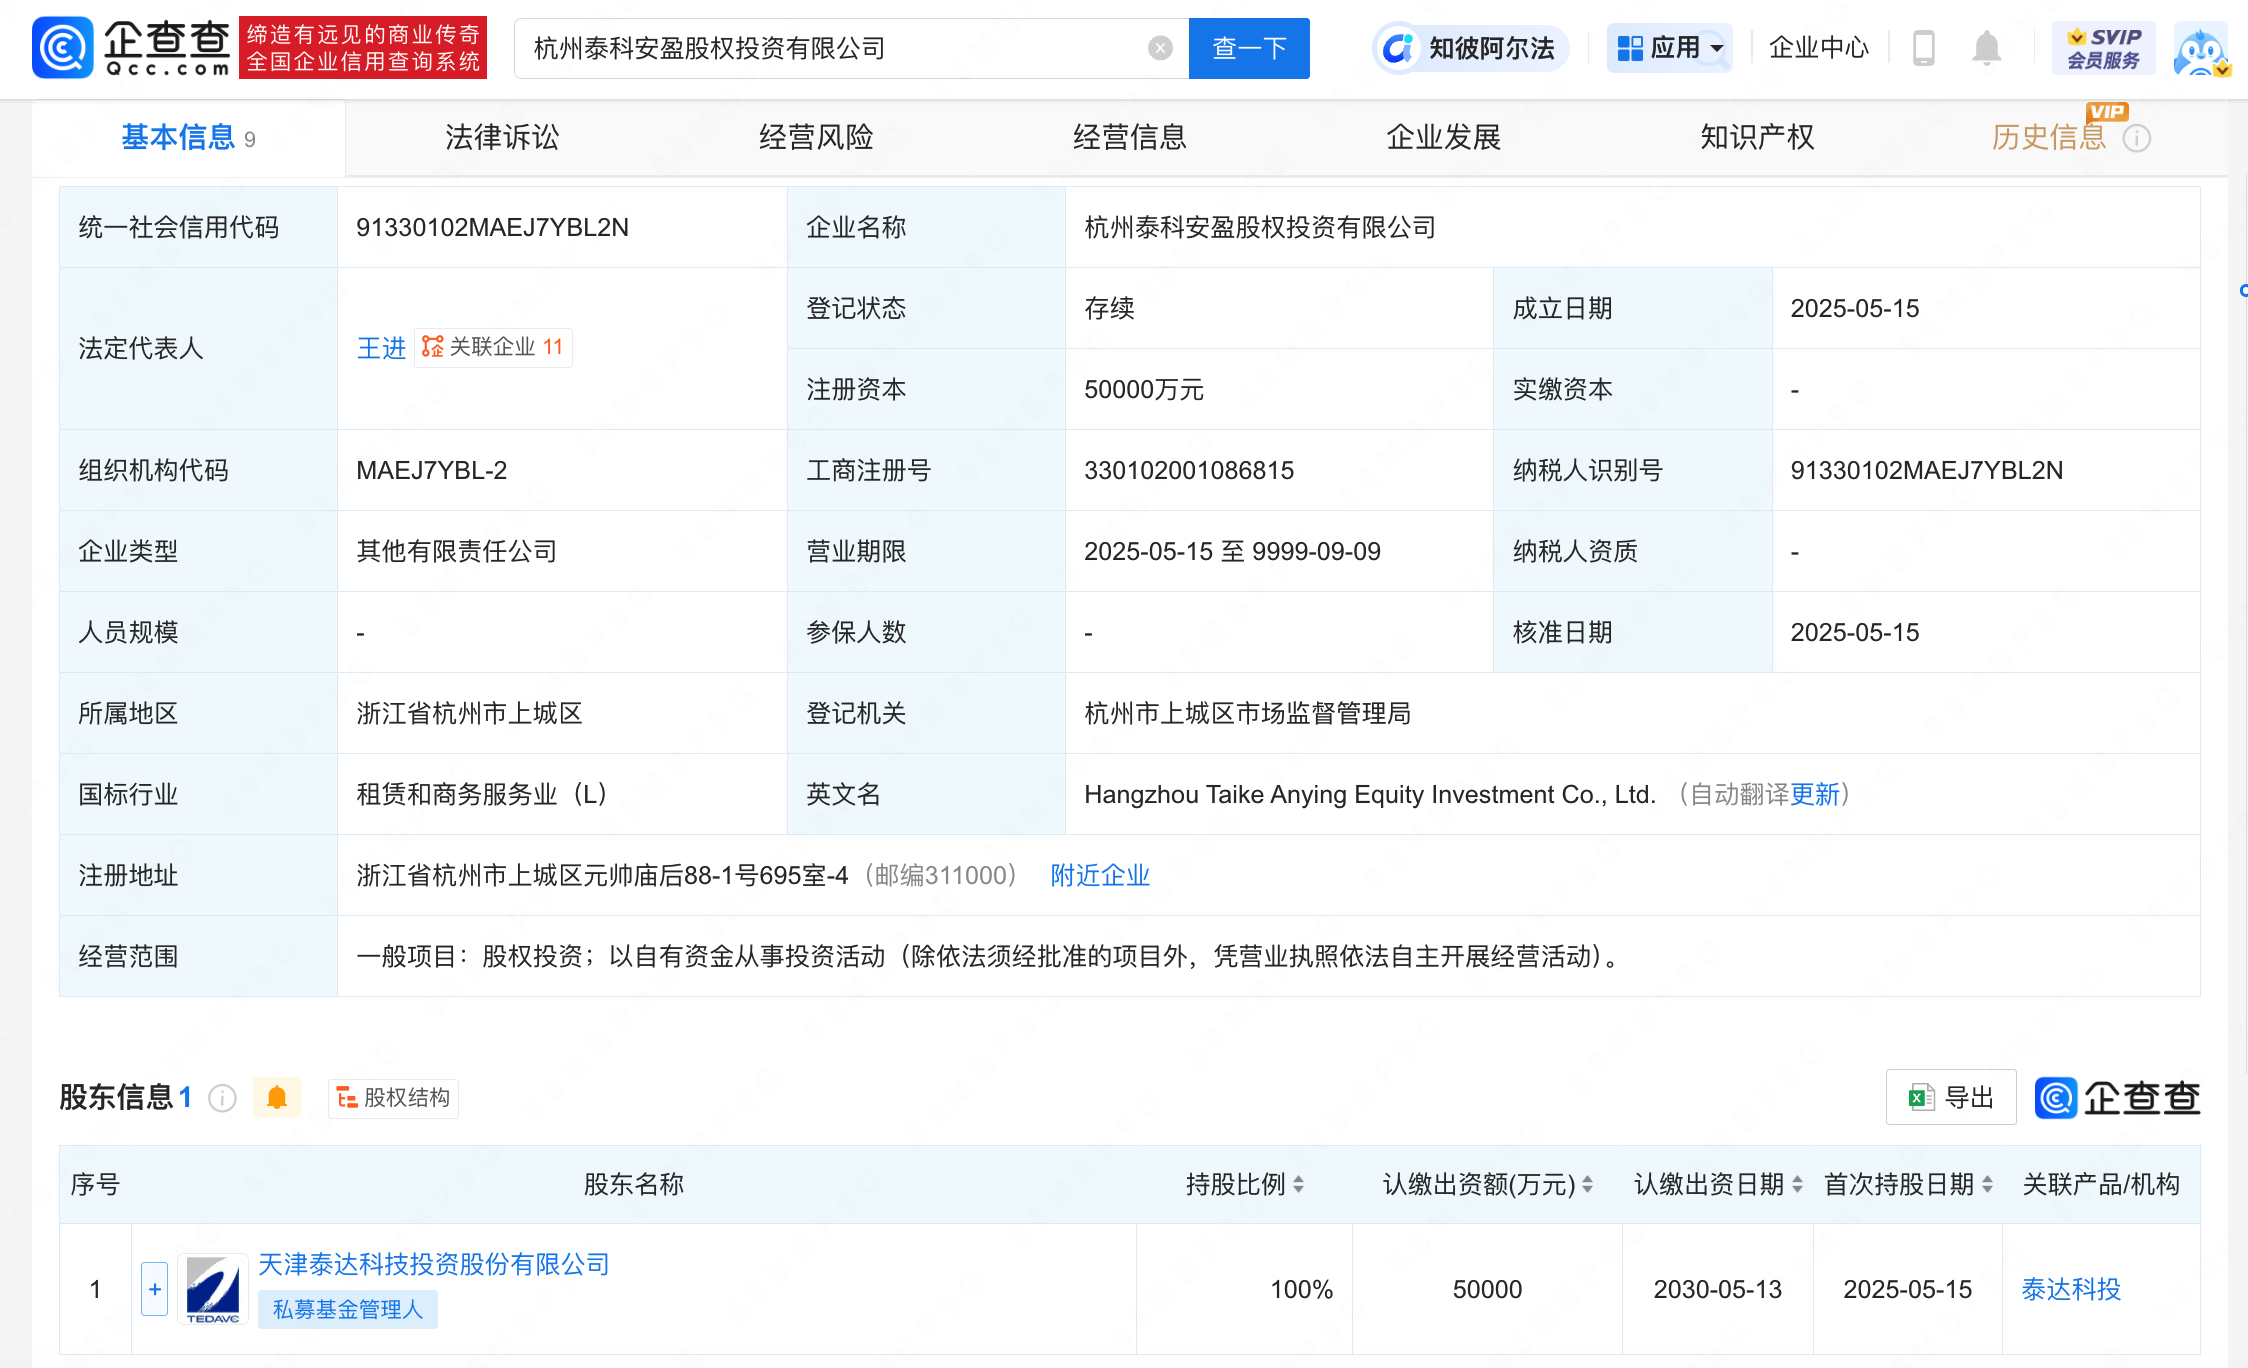
Task: View 关联企业 11 badge
Action: tap(493, 347)
